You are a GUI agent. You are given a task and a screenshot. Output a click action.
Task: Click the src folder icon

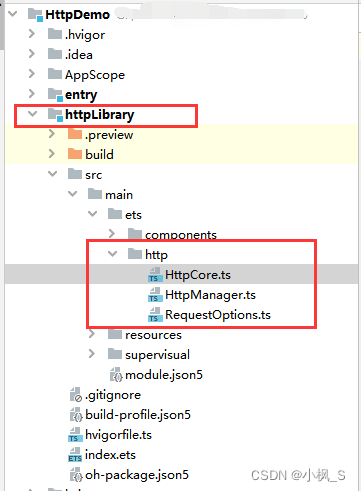(75, 174)
